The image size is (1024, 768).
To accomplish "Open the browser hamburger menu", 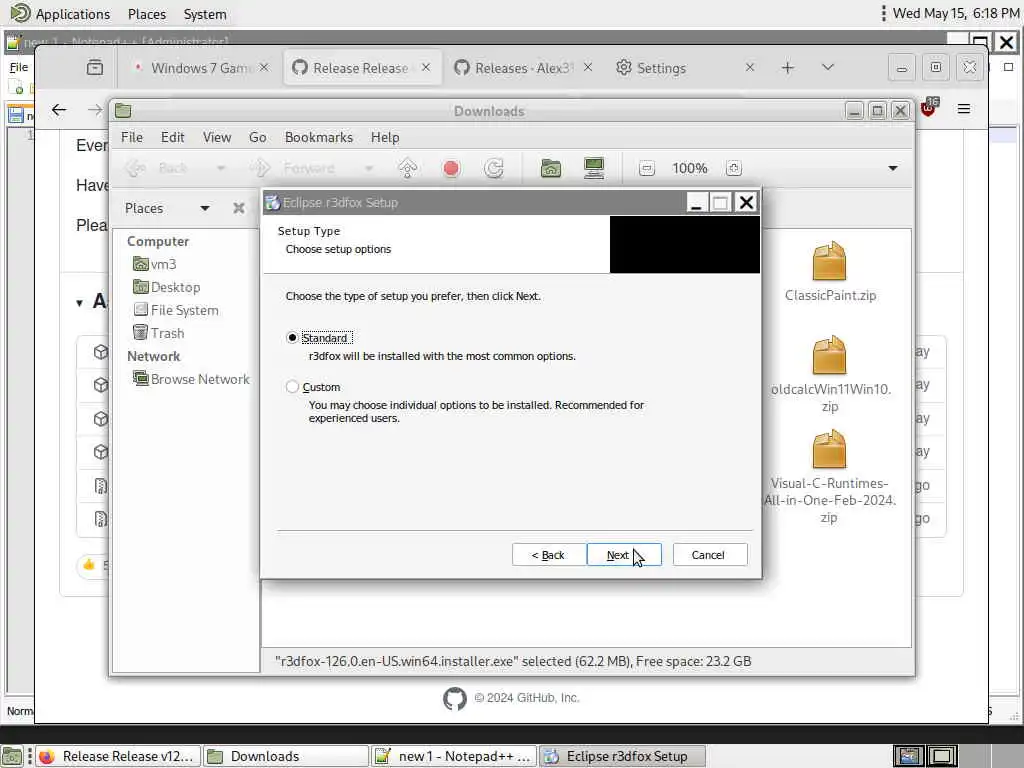I will pos(963,109).
